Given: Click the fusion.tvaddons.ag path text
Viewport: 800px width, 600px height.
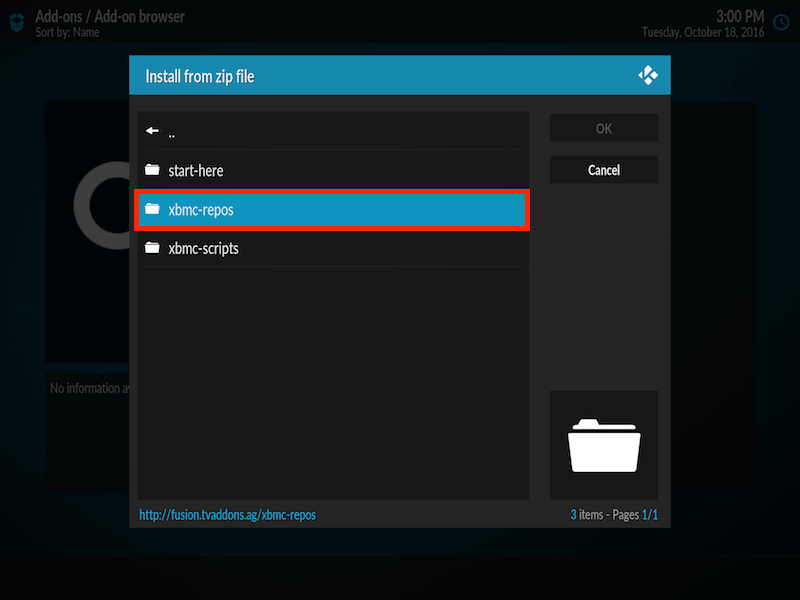Looking at the screenshot, I should (x=228, y=515).
